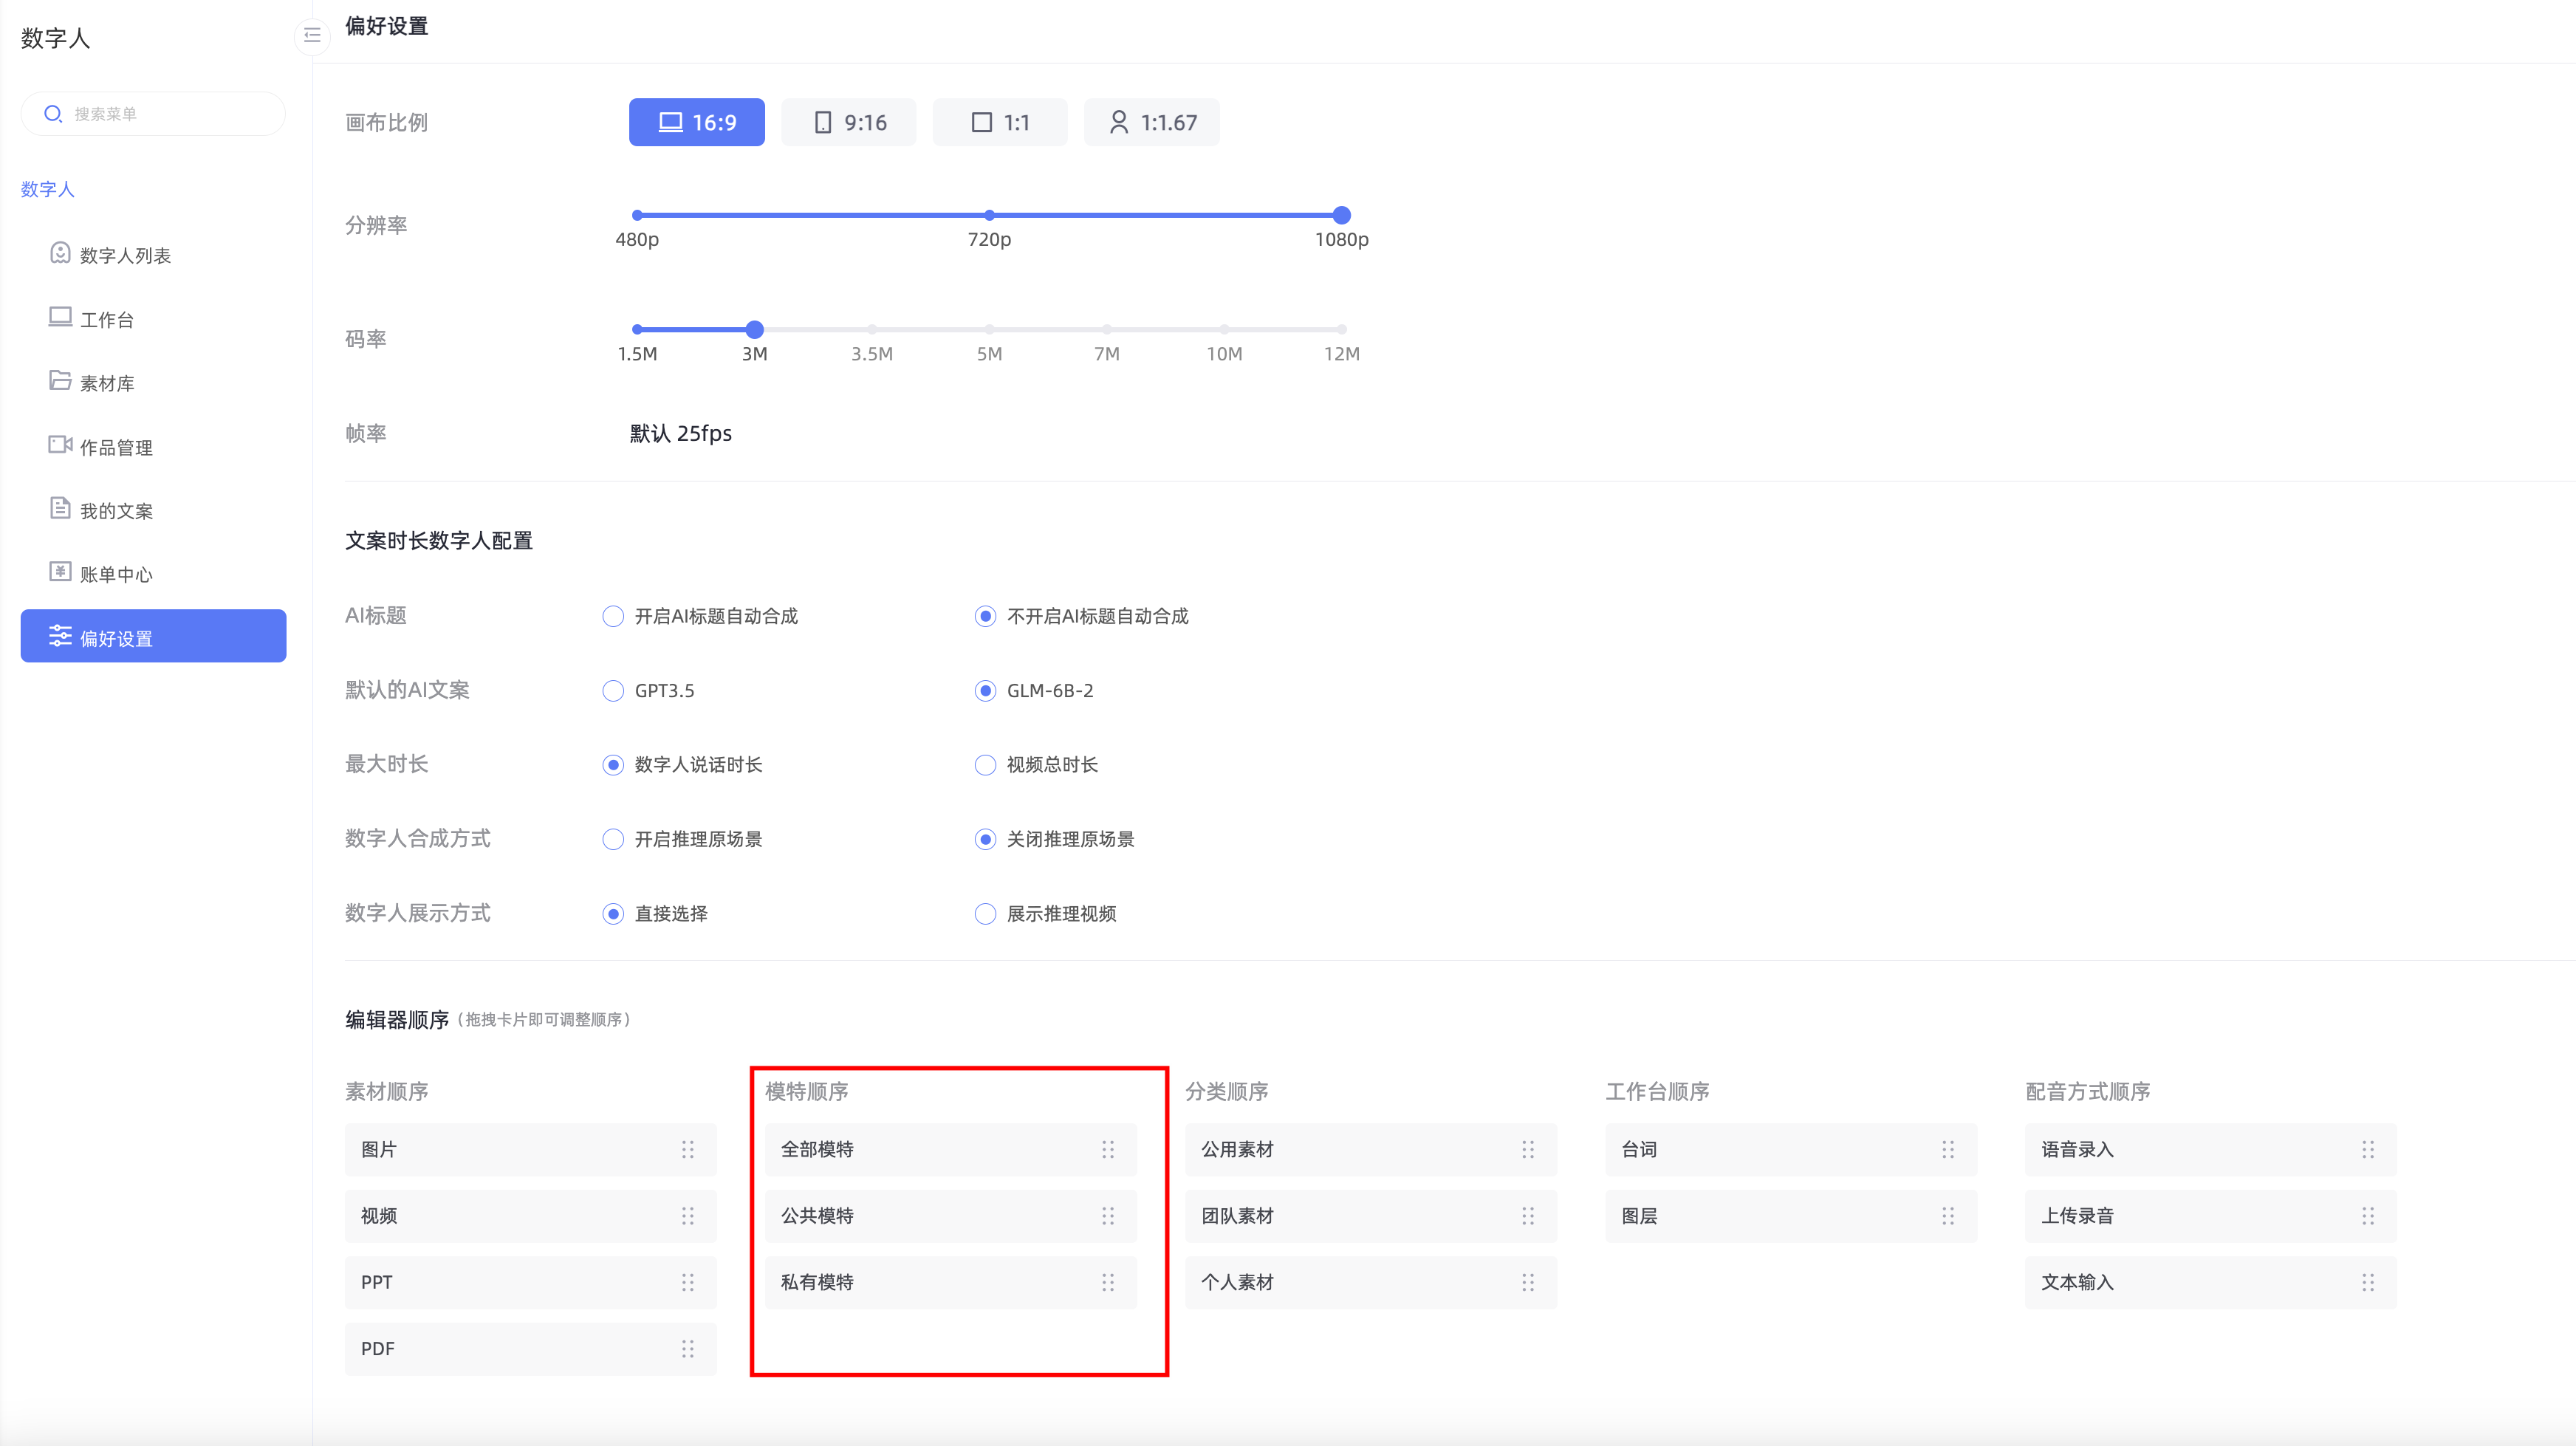2576x1446 pixels.
Task: Click drag handle of 图层 card
Action: click(1948, 1216)
